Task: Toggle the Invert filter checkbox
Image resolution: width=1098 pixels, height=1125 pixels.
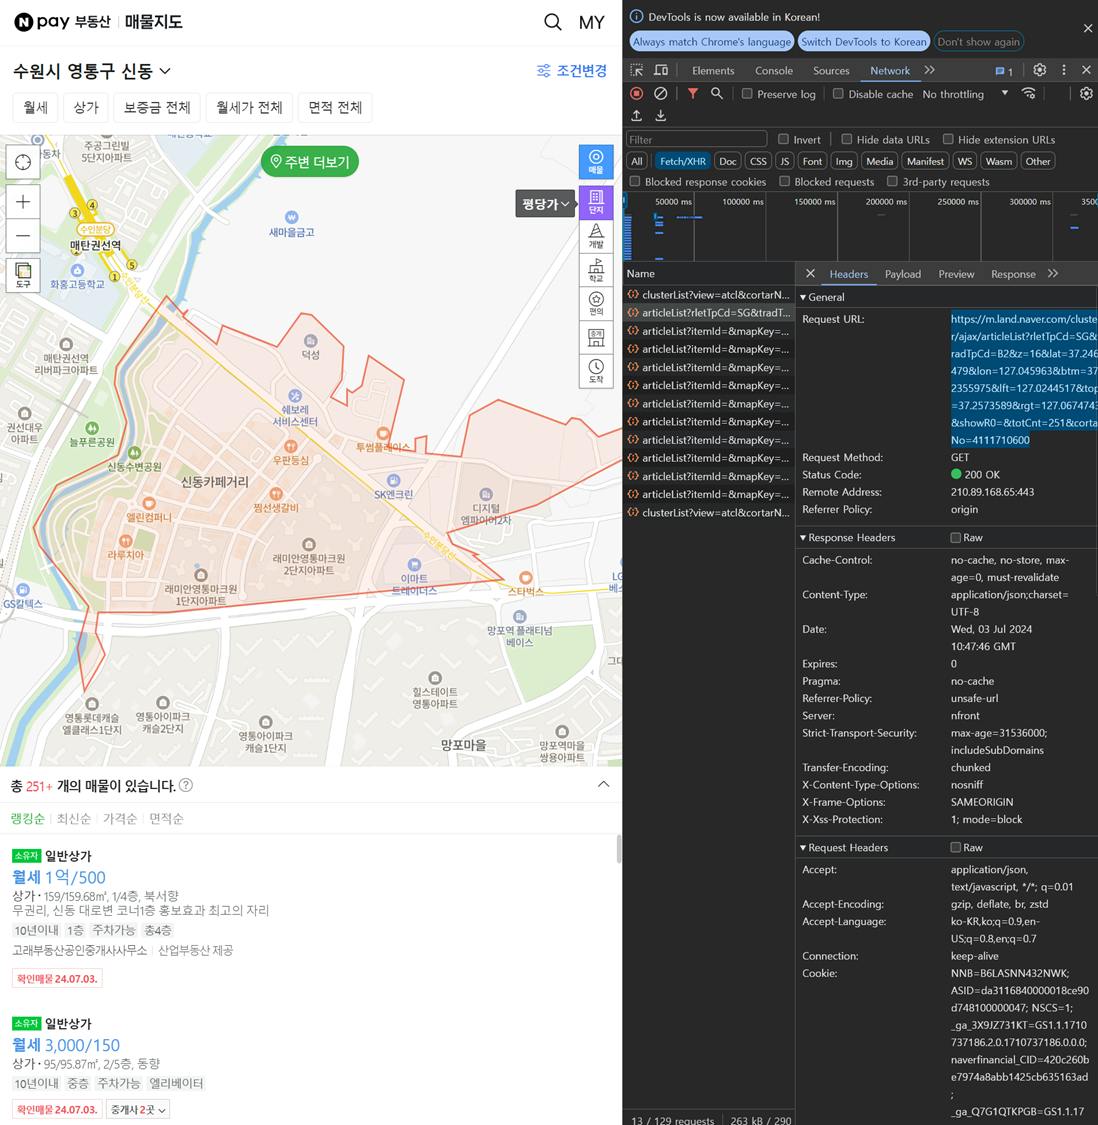Action: [x=784, y=139]
